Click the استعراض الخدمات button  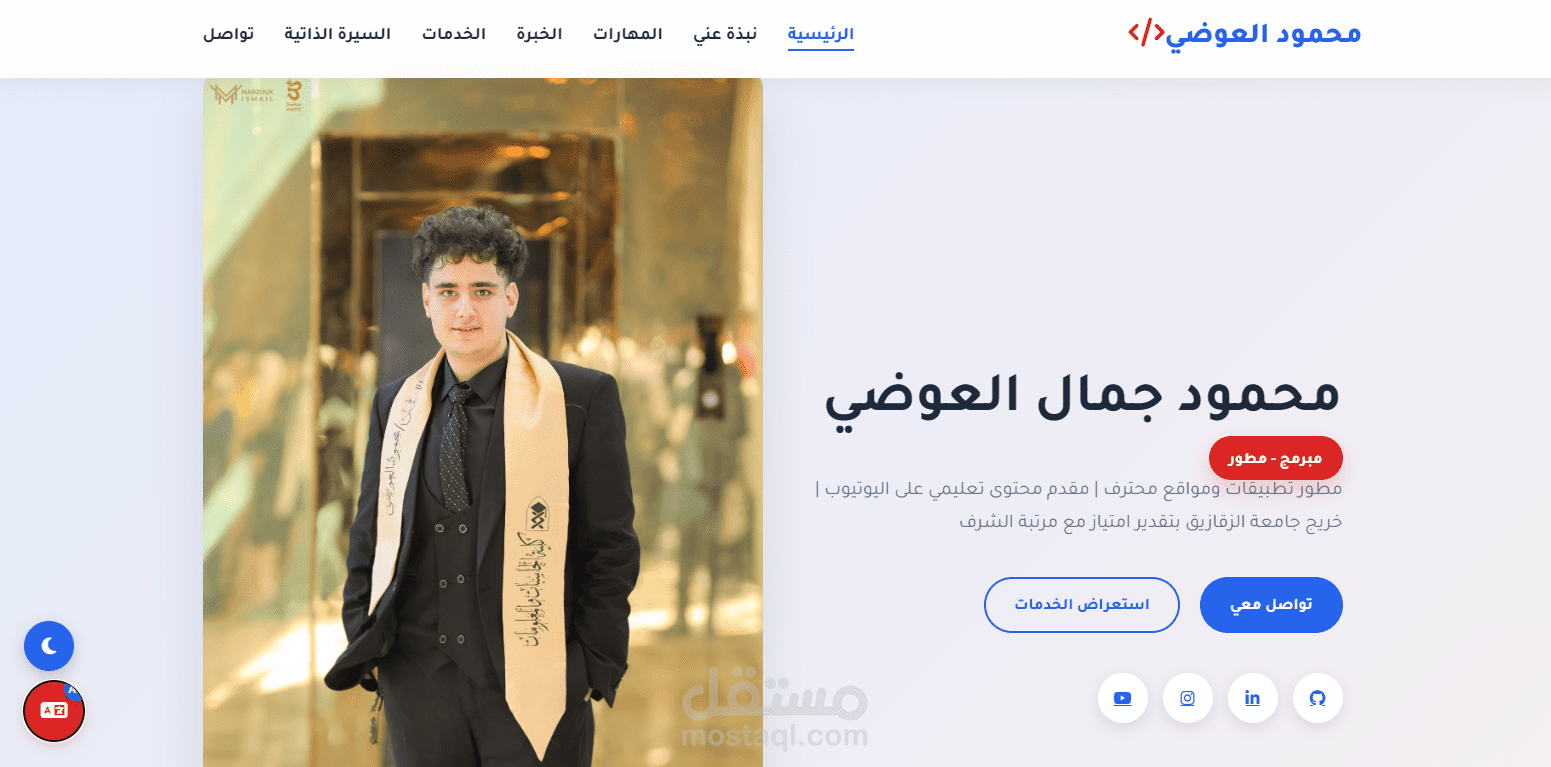[1082, 605]
